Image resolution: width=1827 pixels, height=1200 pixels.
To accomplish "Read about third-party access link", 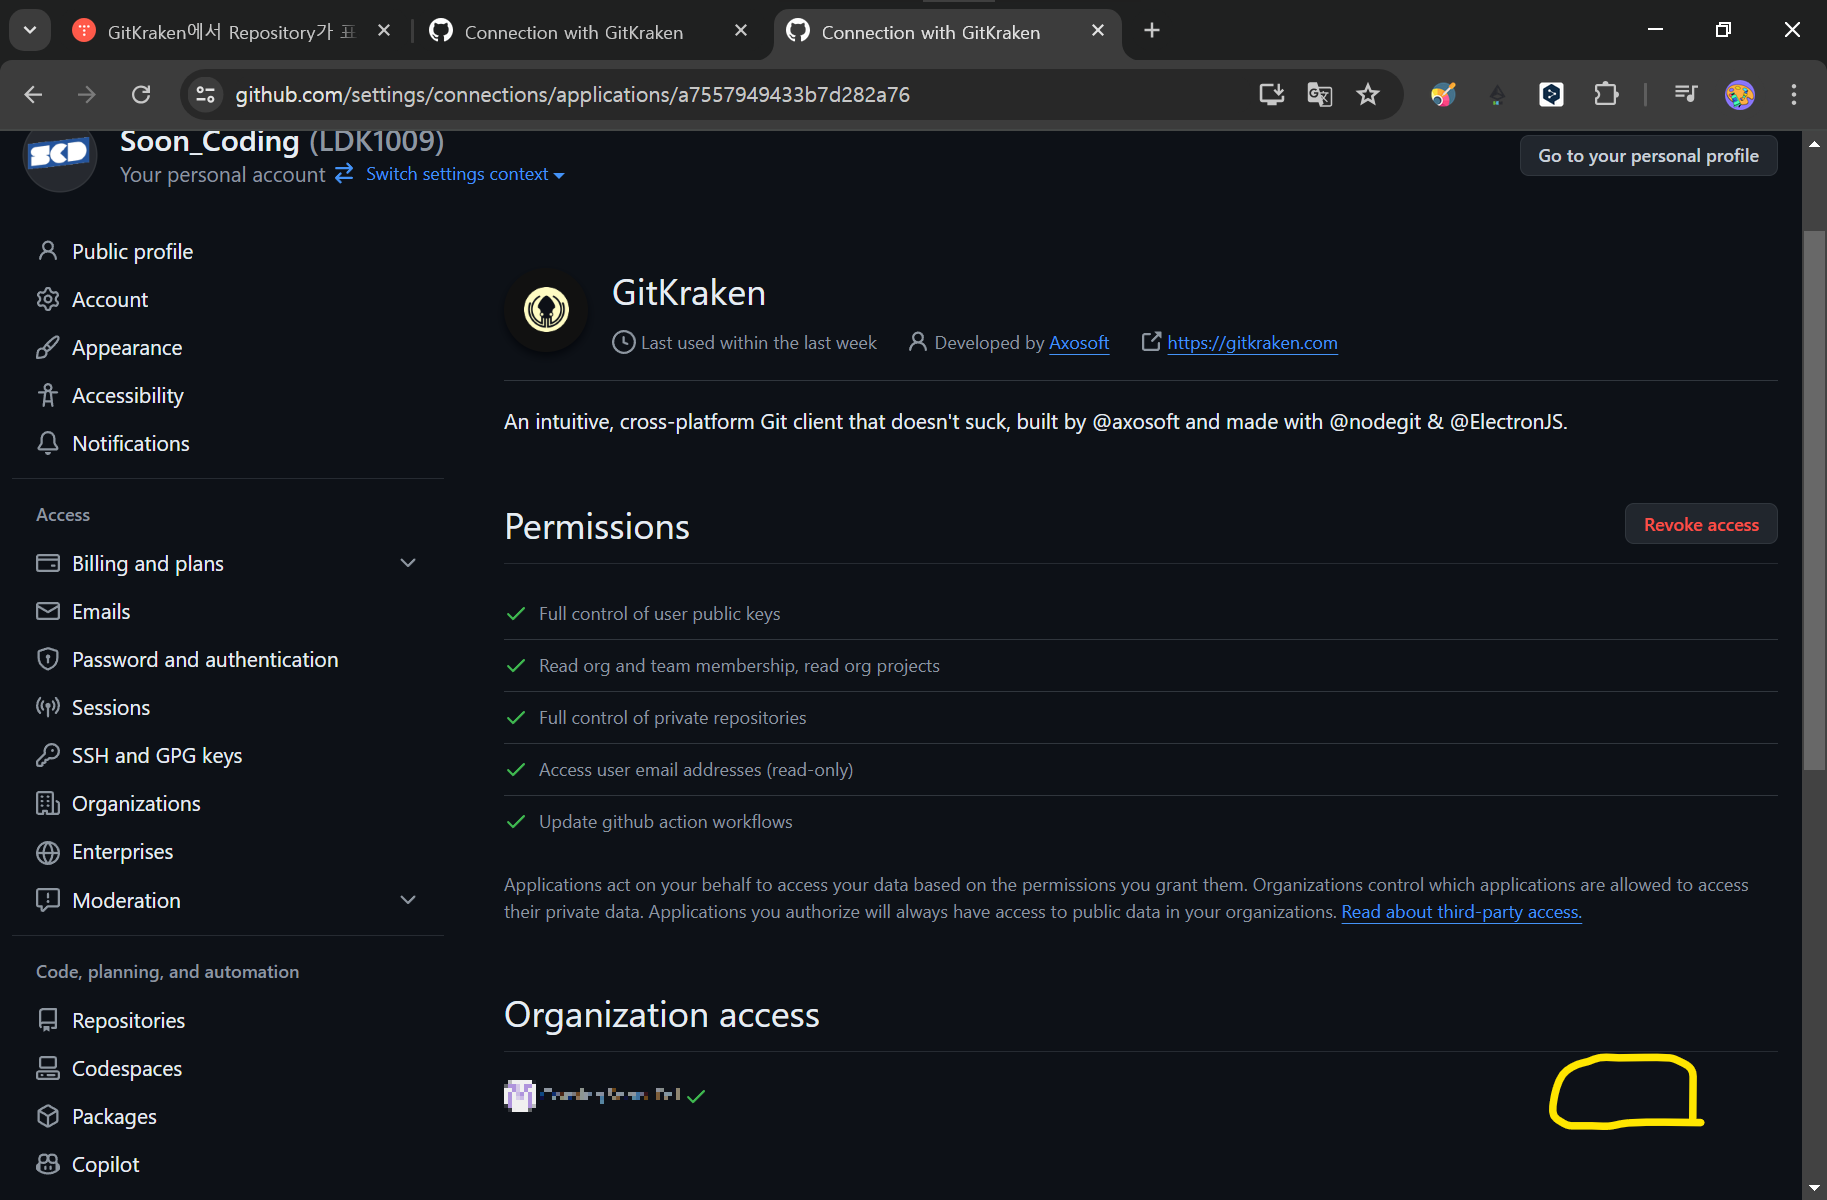I will tap(1461, 912).
